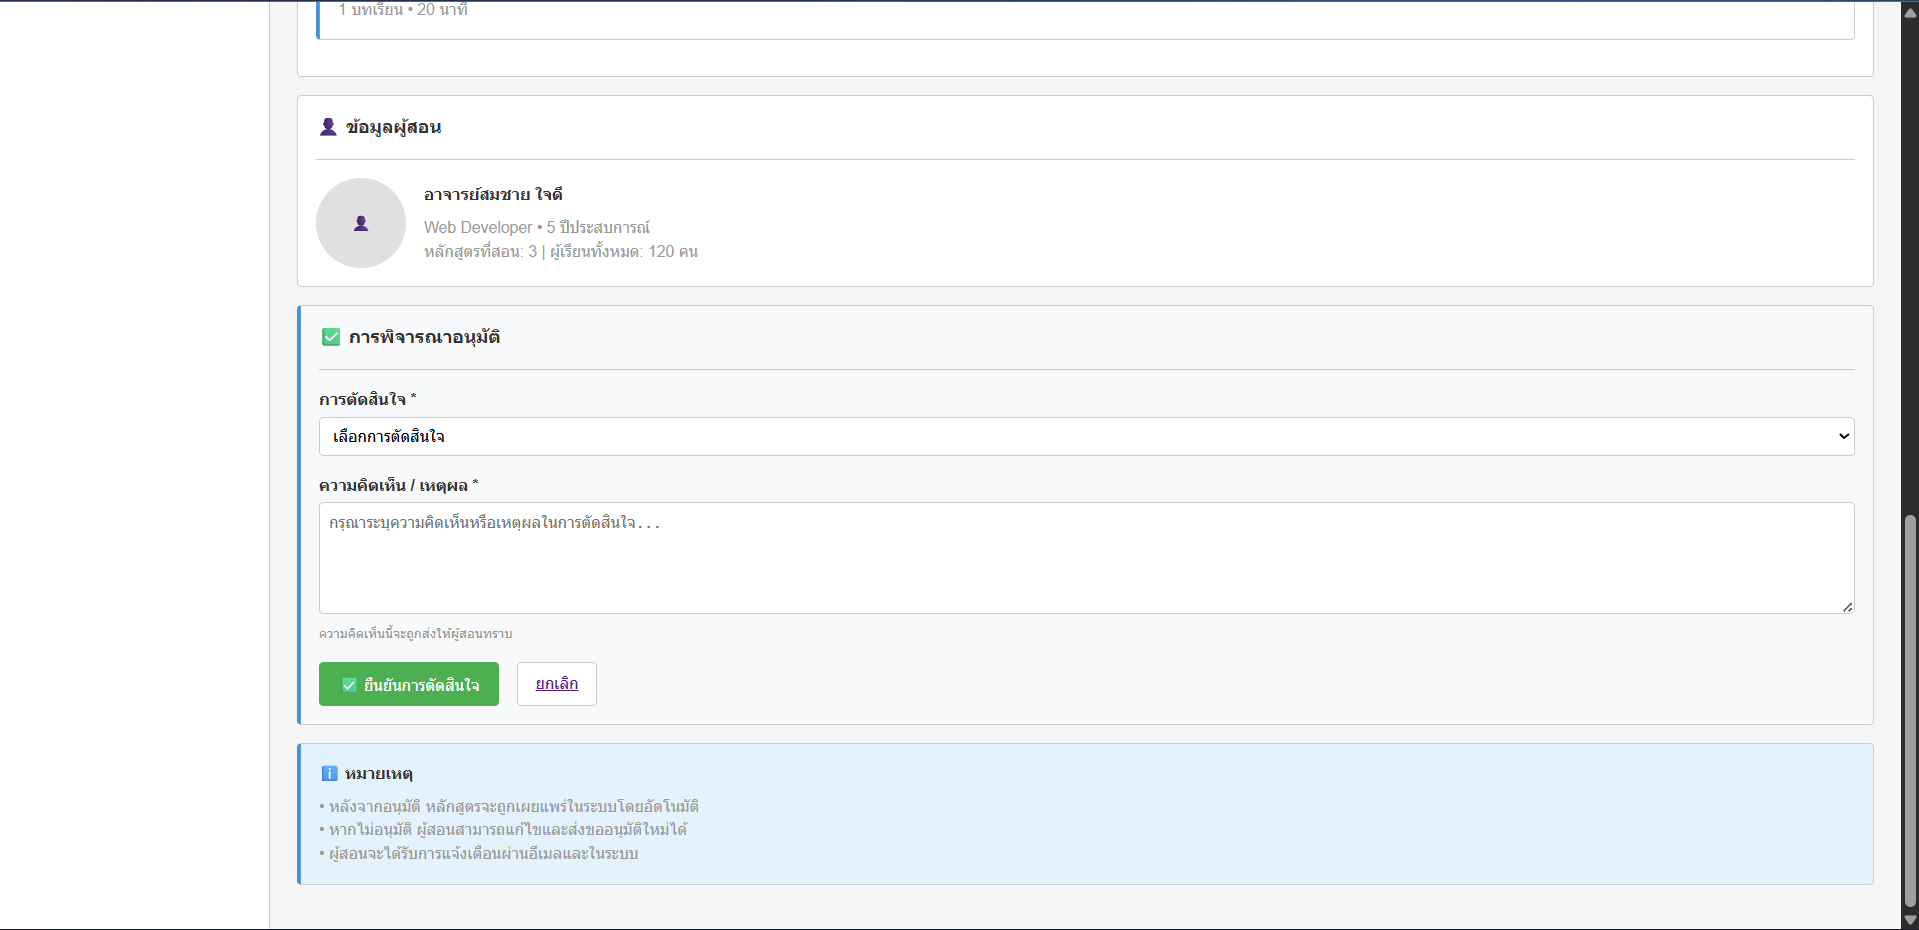Click instructor name อาจารย์สมชาย ใจดี
The height and width of the screenshot is (930, 1919).
pos(493,194)
